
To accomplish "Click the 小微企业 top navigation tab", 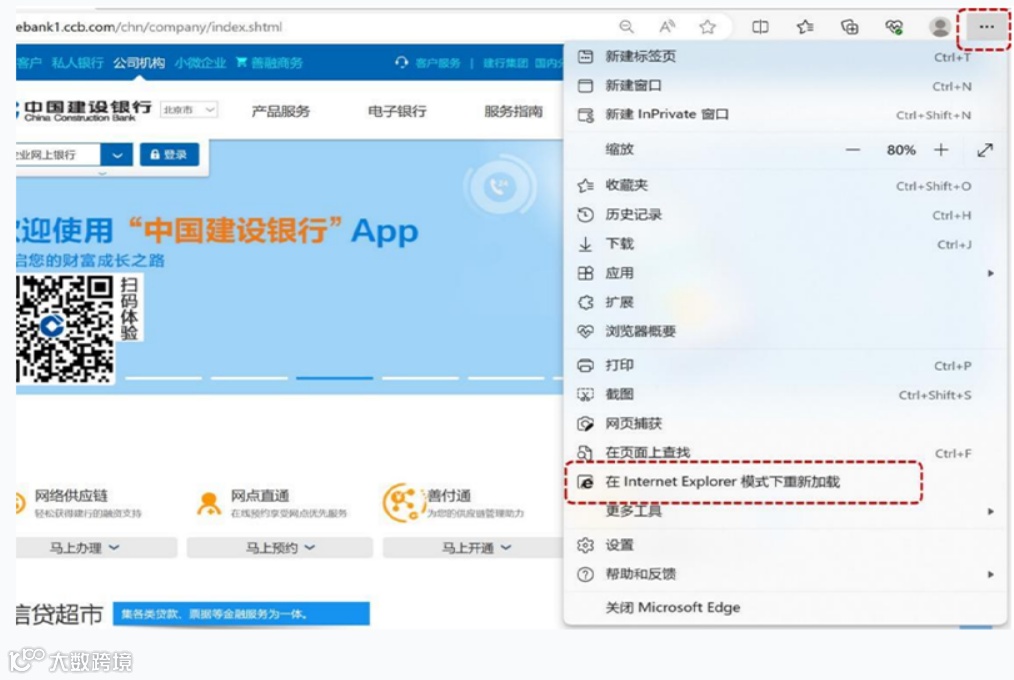I will pyautogui.click(x=200, y=63).
